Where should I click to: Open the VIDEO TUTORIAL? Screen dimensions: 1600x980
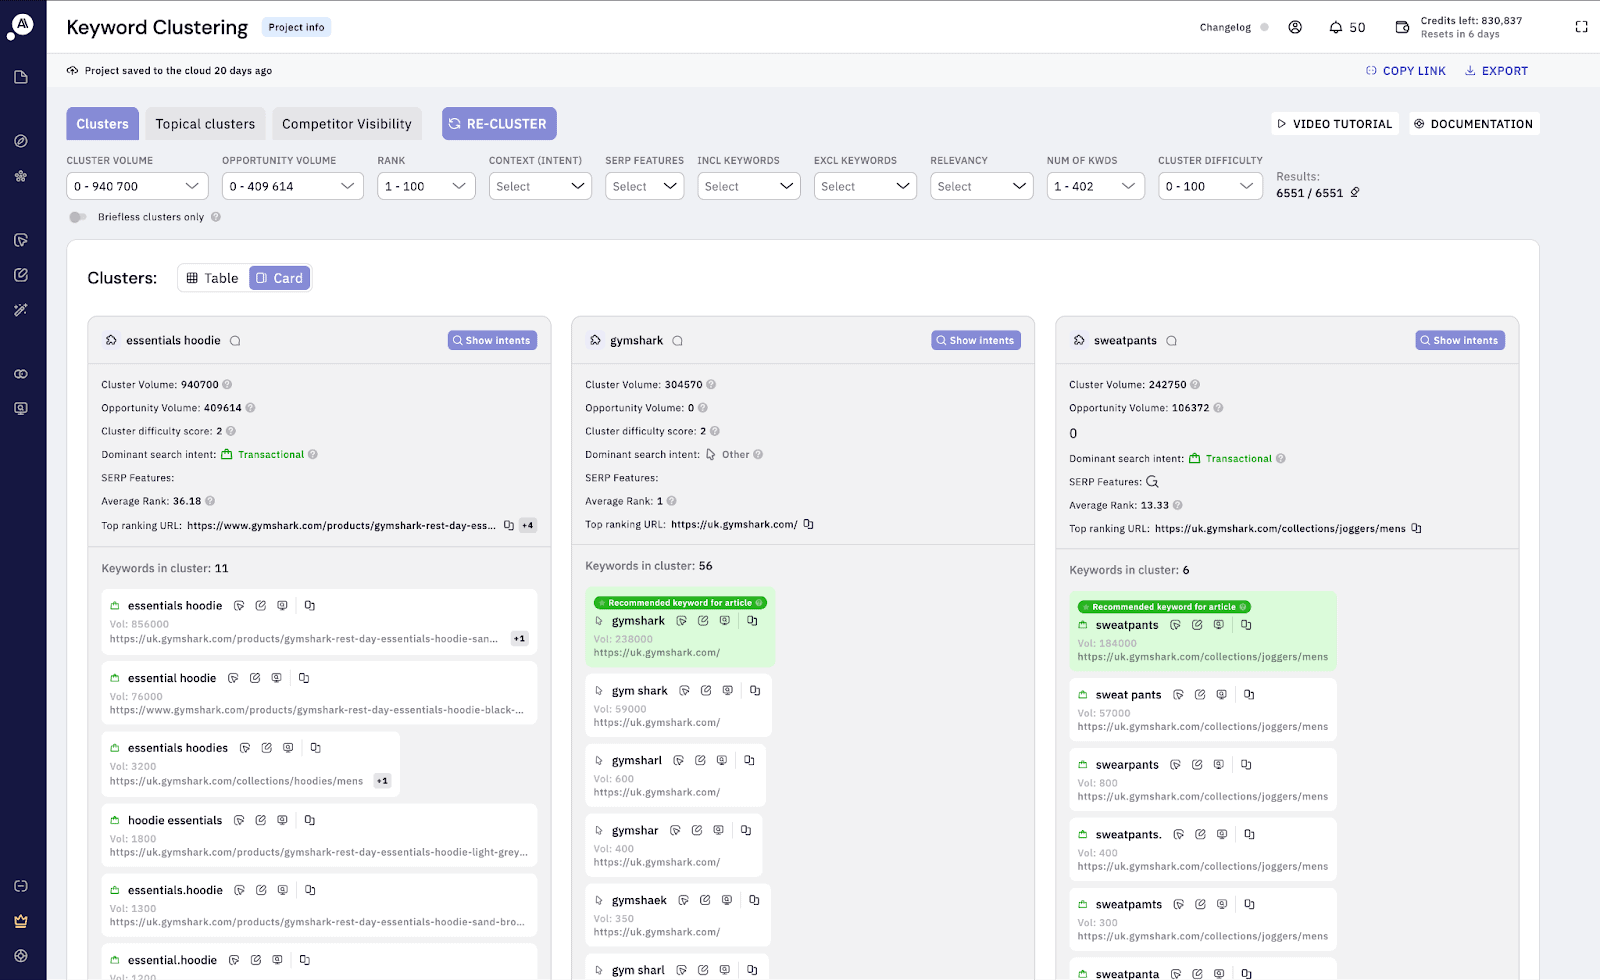click(1335, 124)
